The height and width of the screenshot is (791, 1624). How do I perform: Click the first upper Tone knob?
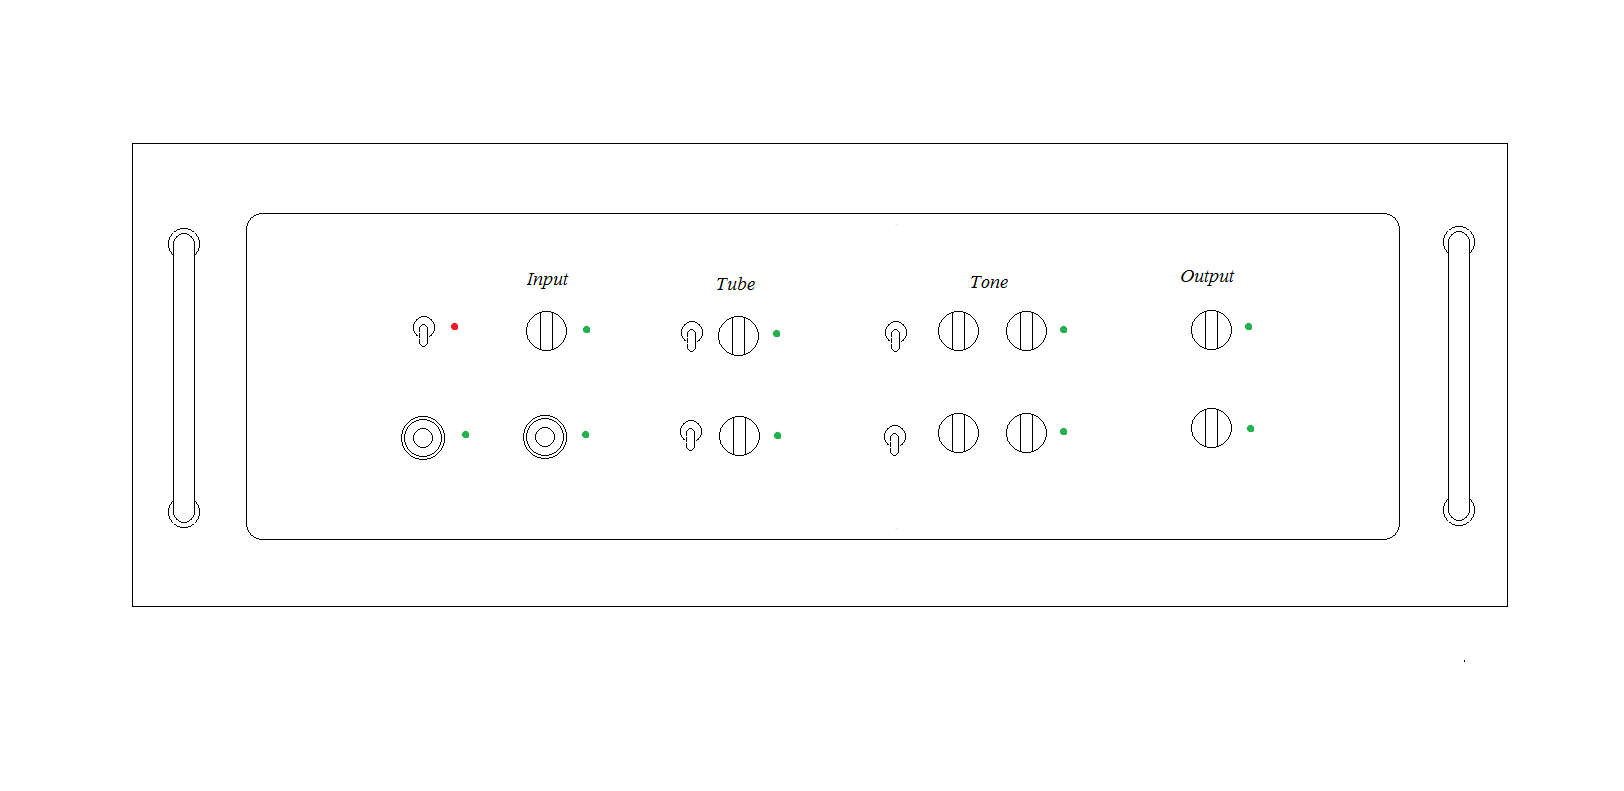point(958,330)
